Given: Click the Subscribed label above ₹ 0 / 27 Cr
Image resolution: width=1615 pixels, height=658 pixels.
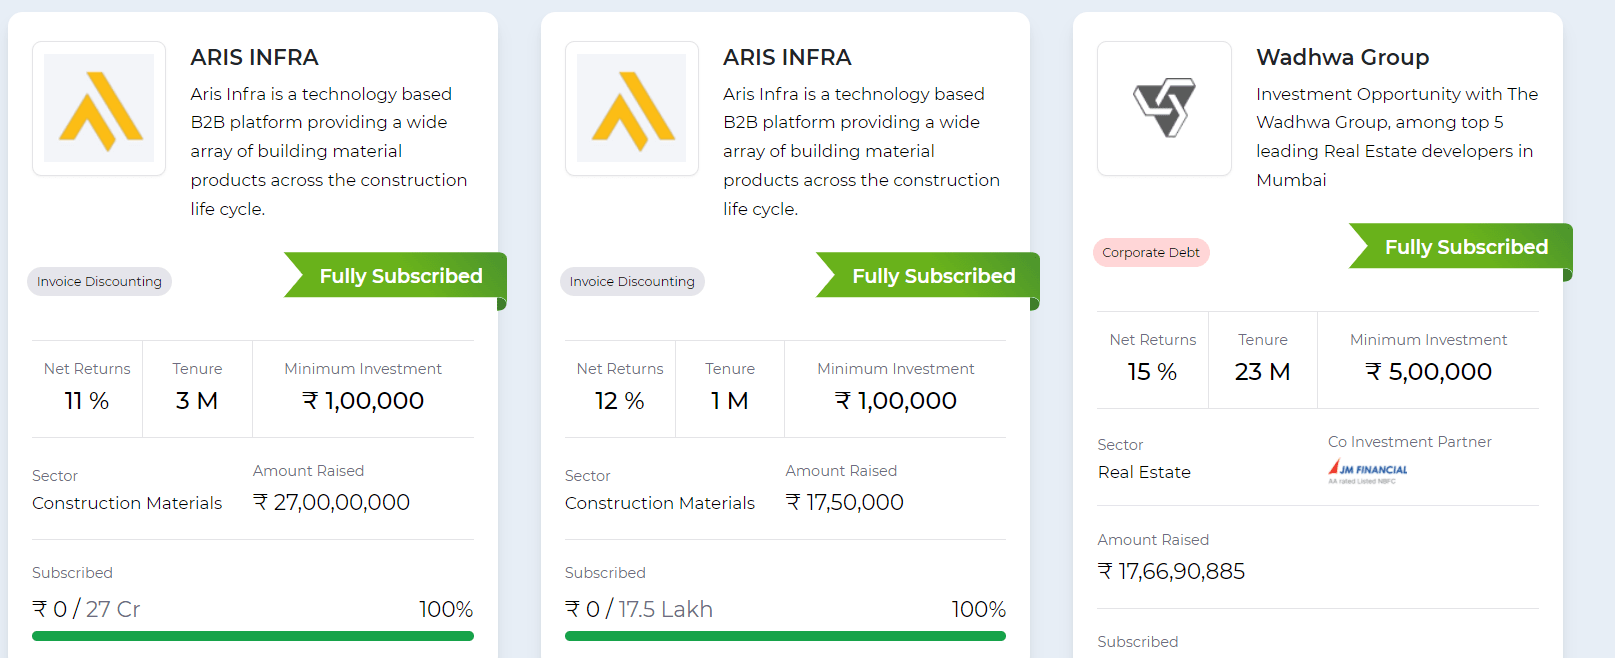Looking at the screenshot, I should [72, 573].
